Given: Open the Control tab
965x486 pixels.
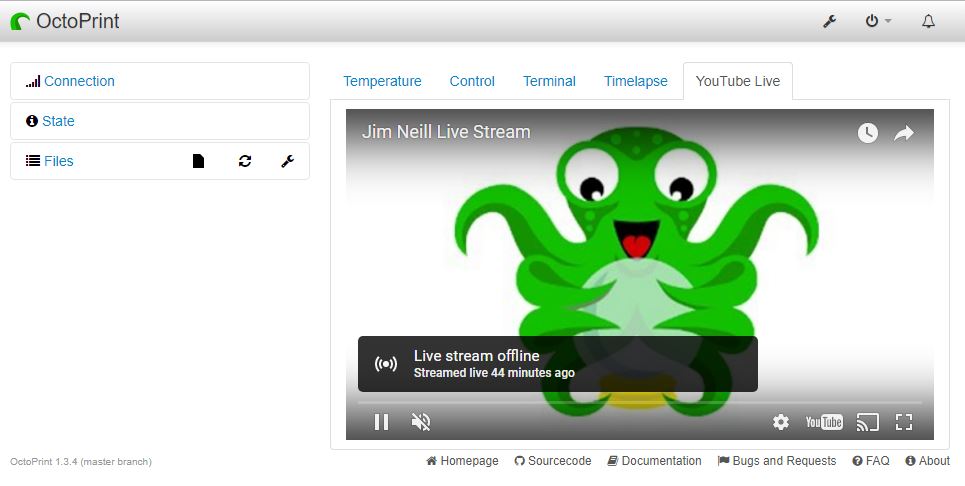Looking at the screenshot, I should click(472, 81).
